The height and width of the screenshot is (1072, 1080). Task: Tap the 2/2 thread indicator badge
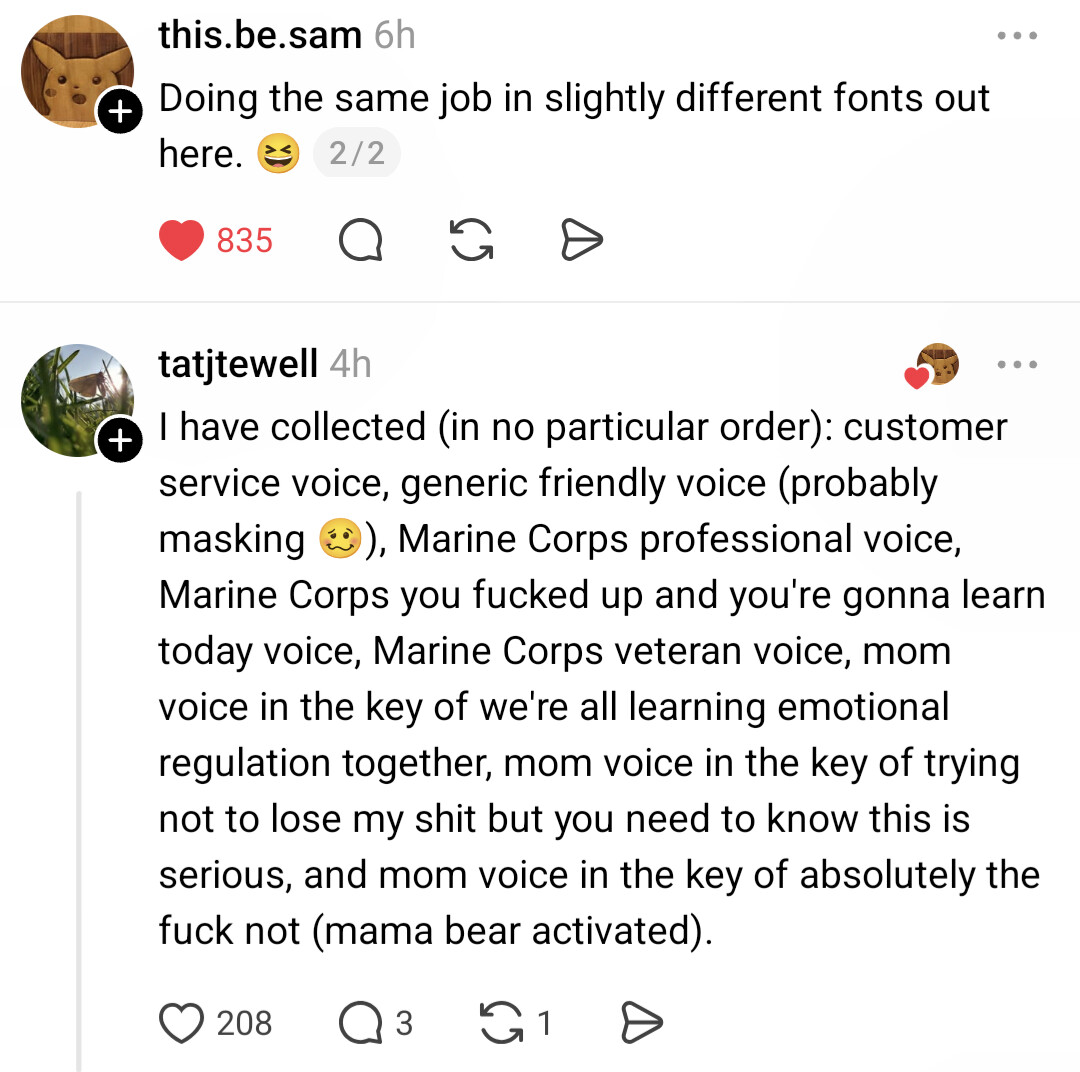tap(357, 154)
